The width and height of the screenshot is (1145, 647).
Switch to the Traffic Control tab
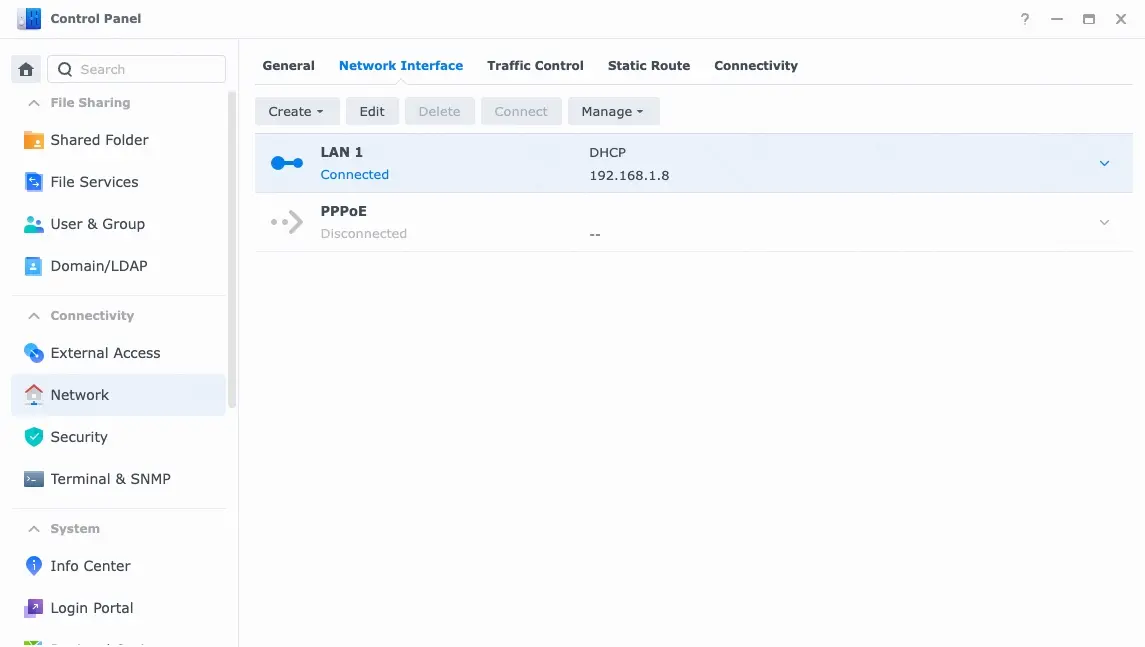tap(535, 66)
